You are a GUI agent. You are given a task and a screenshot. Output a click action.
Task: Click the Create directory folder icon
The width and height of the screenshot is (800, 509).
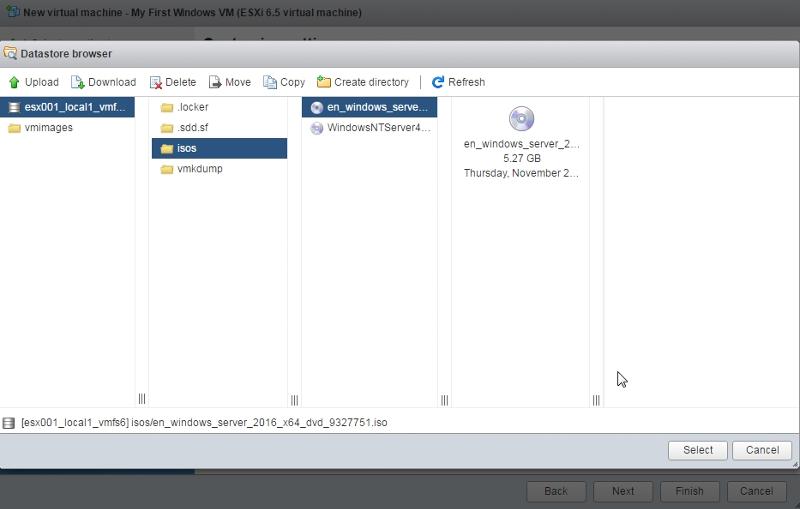[x=324, y=82]
